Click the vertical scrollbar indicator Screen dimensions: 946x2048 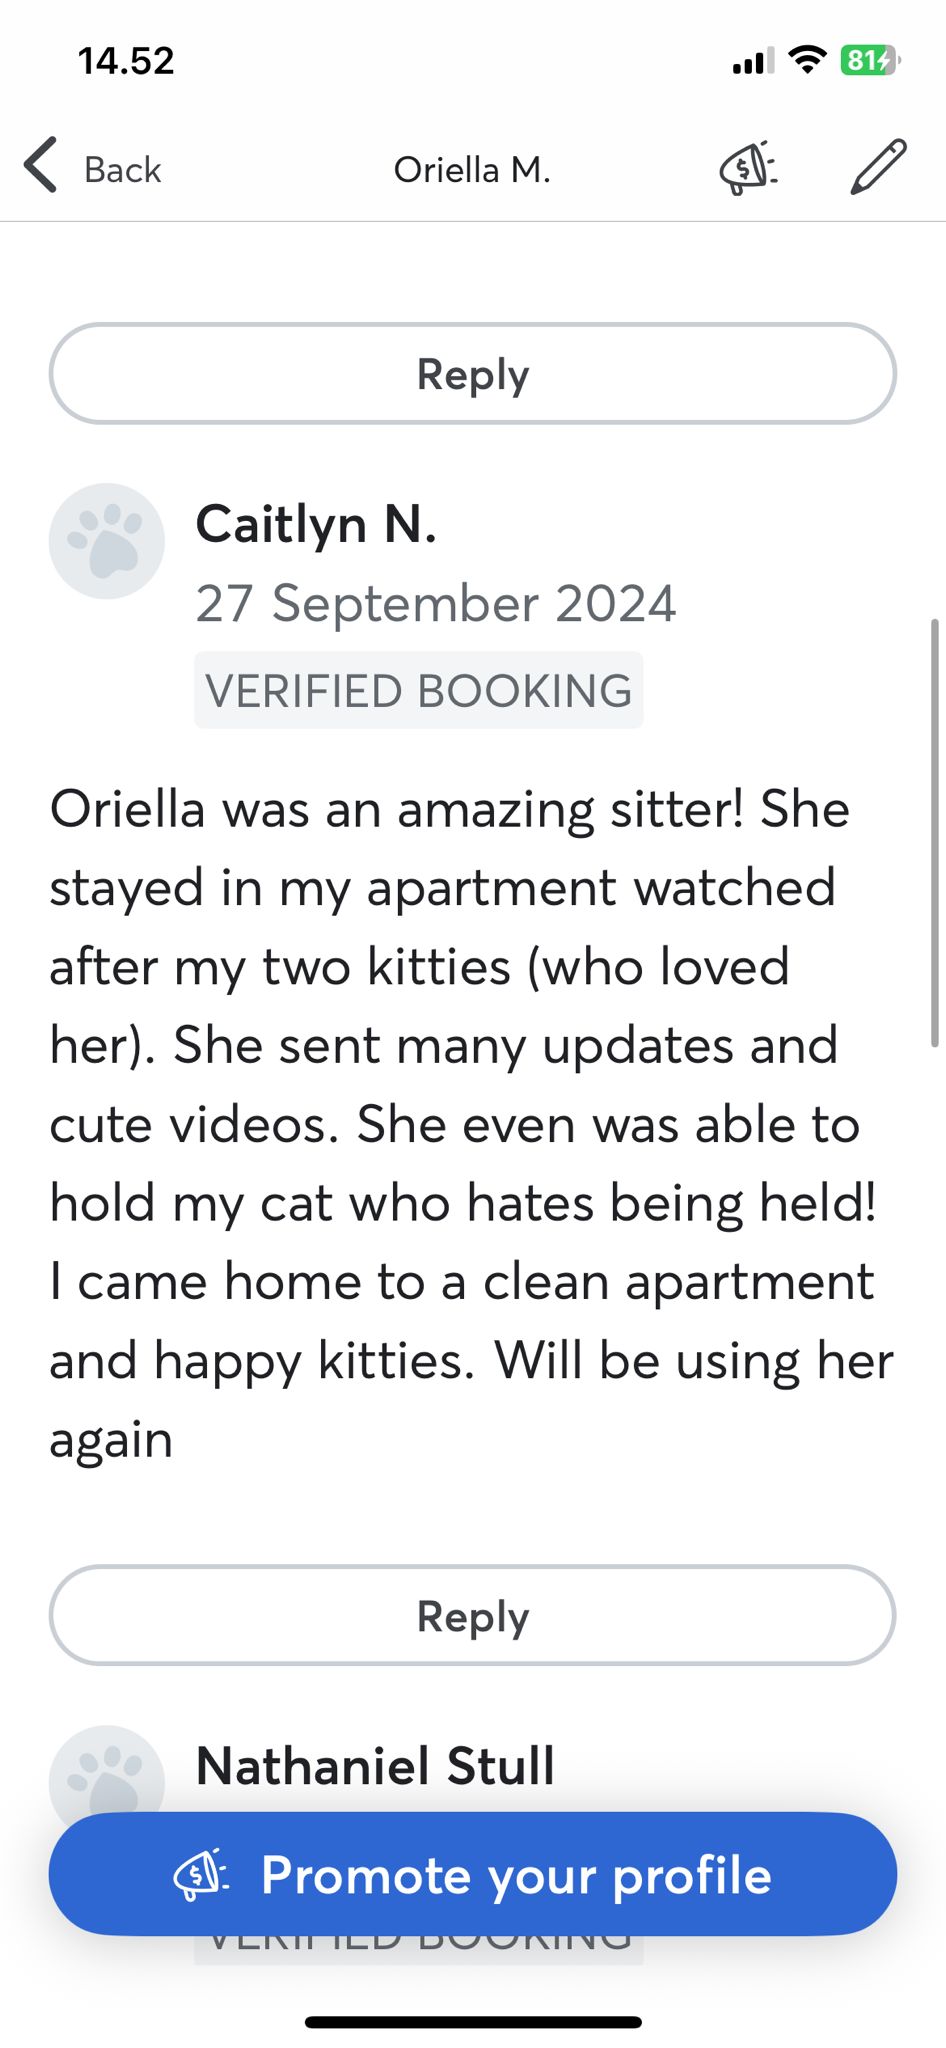[934, 832]
